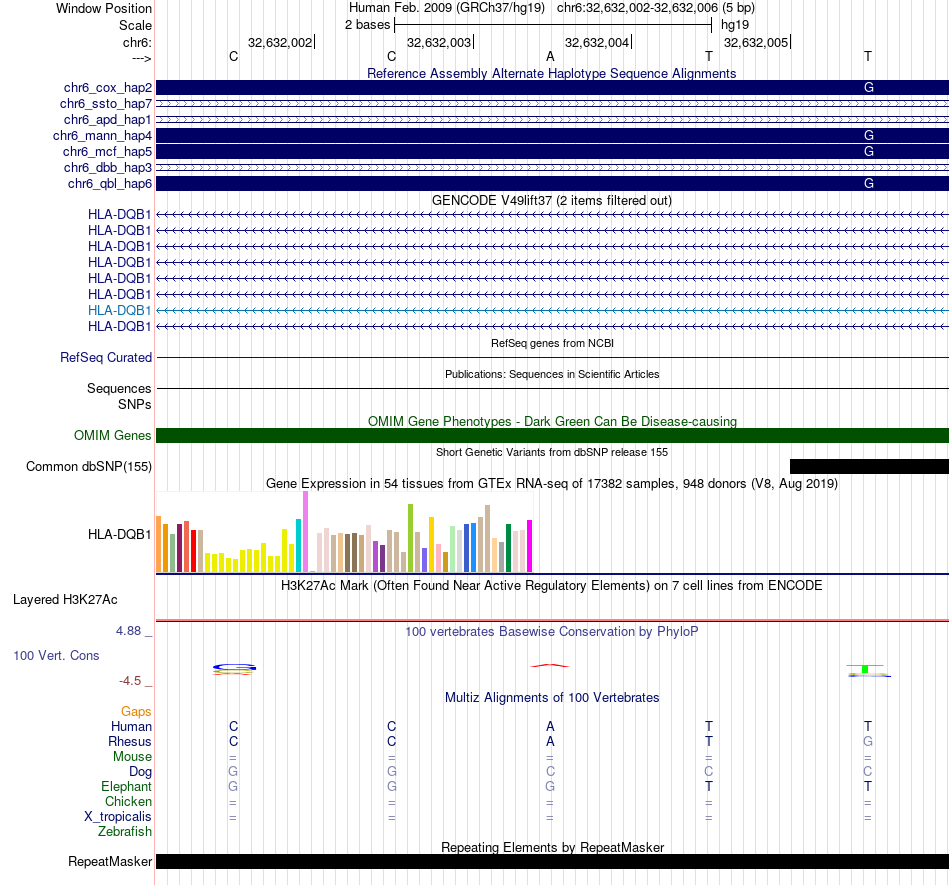Click the G mismatch on chr6_qbl_hap6 row
Viewport: 950px width, 885px height.
869,184
